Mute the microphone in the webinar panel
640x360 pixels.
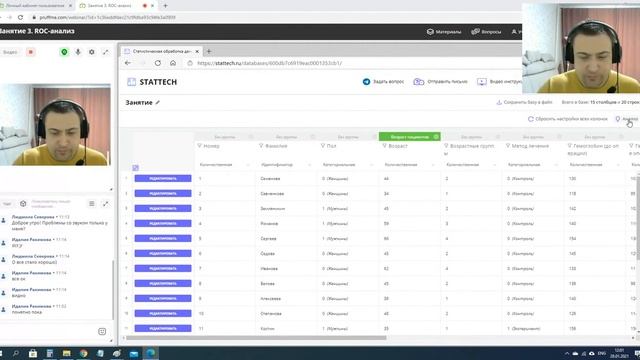coord(78,52)
